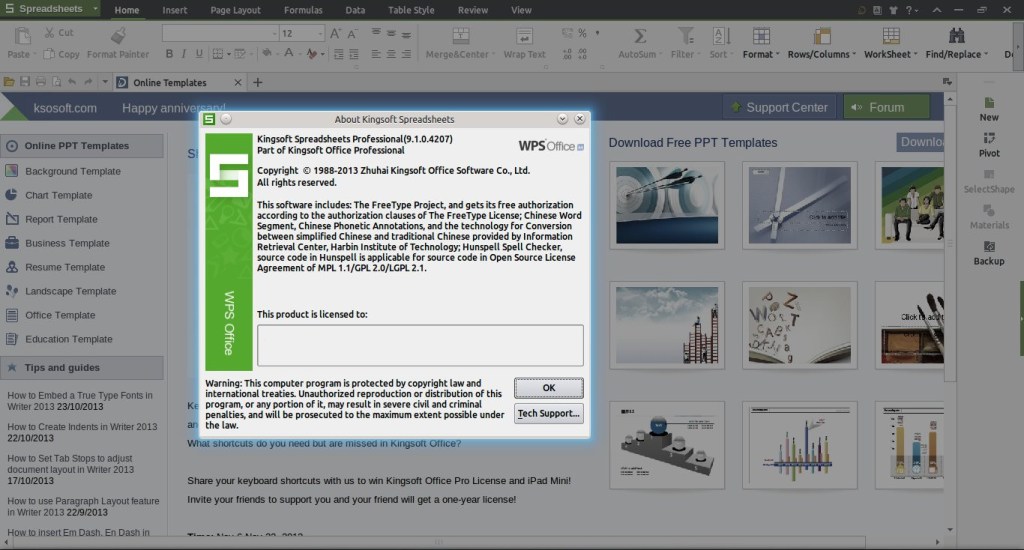Expand the Spreadsheets application menu arrow
1024x550 pixels.
pyautogui.click(x=95, y=9)
